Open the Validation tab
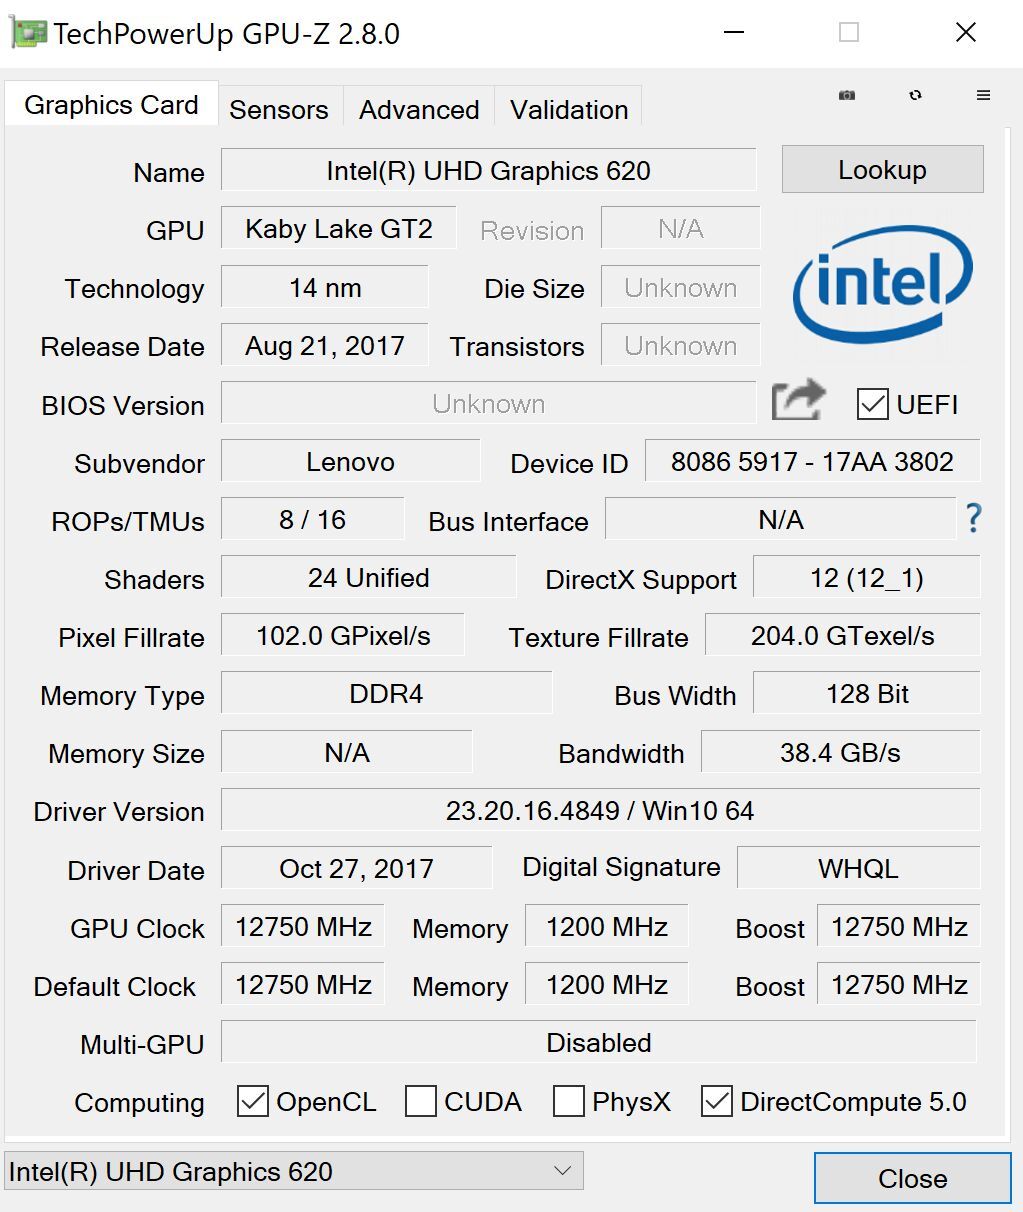The width and height of the screenshot is (1023, 1212). [568, 108]
